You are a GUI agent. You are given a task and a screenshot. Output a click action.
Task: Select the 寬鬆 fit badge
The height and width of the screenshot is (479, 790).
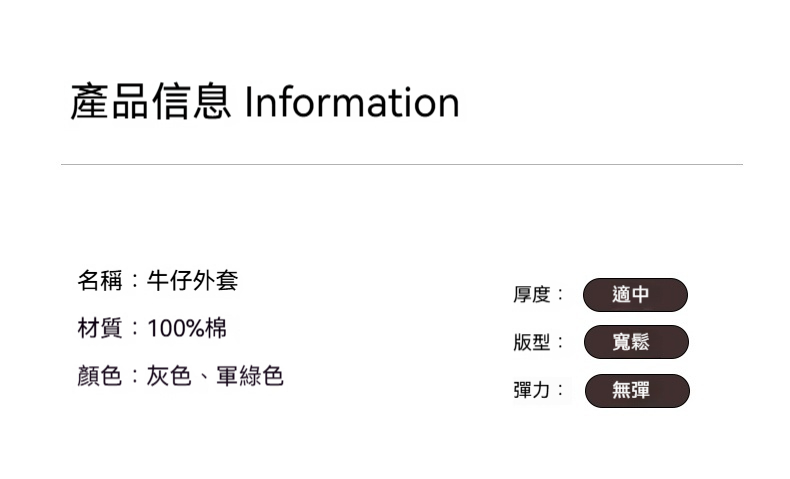point(635,342)
